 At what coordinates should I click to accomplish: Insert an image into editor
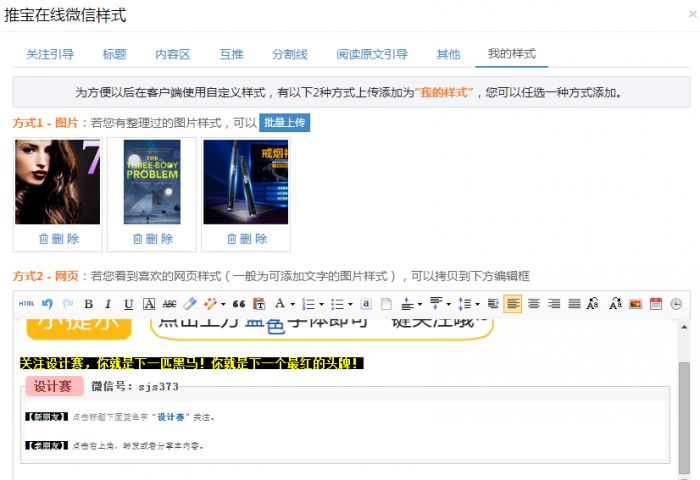click(x=635, y=304)
